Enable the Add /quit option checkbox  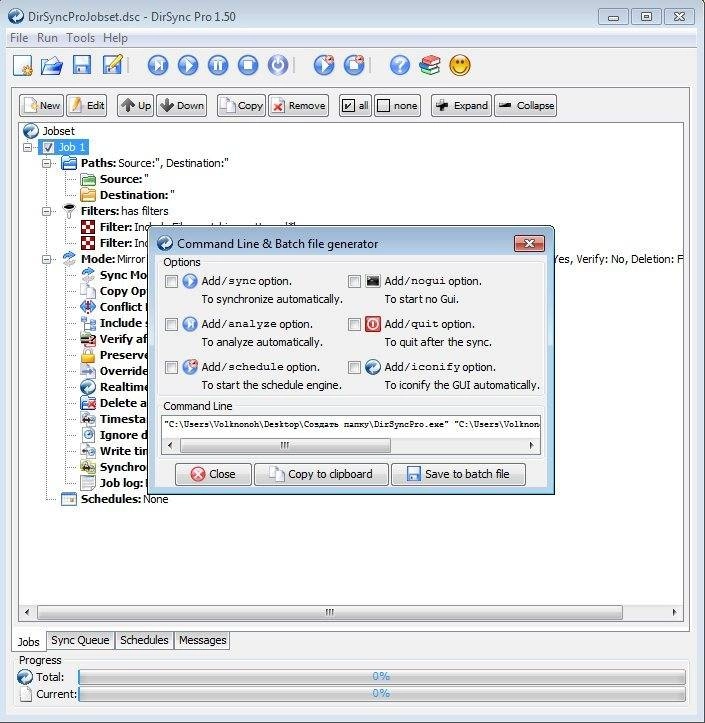click(x=354, y=324)
